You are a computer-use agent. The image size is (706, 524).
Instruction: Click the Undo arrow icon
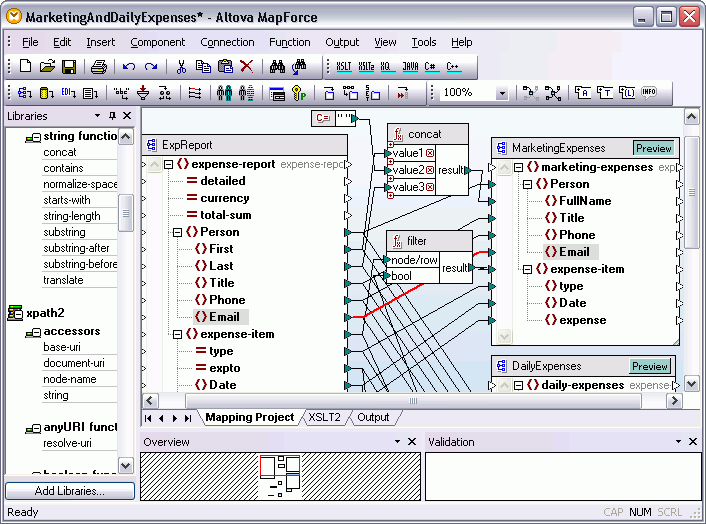[129, 67]
